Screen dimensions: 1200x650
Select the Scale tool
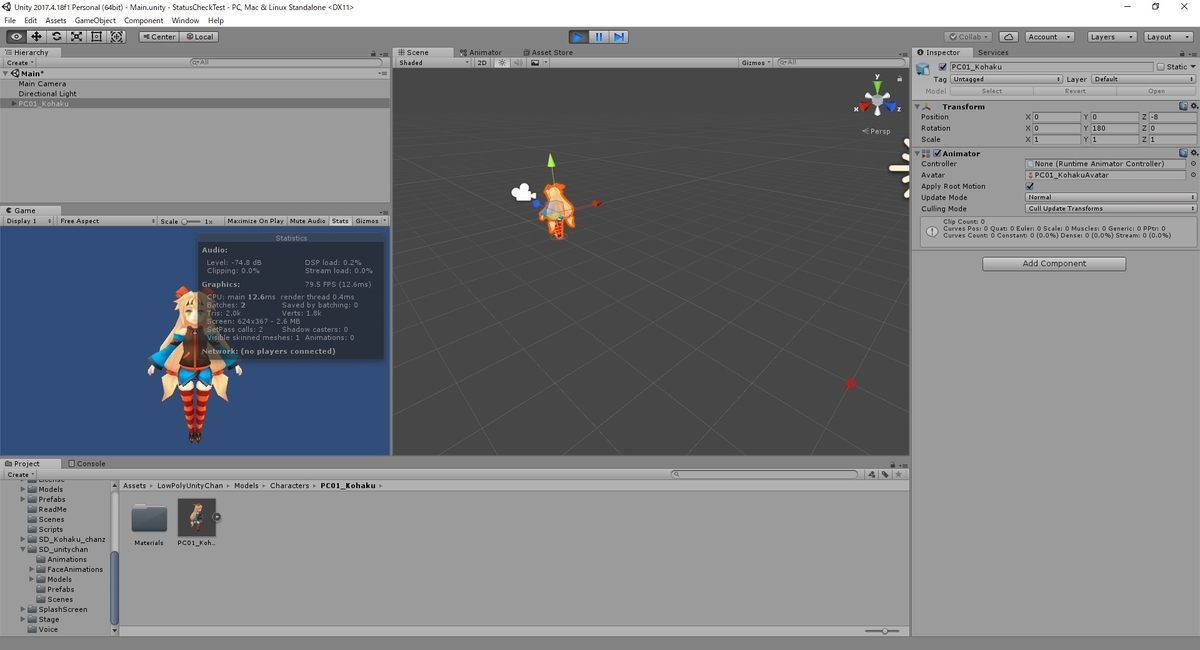click(76, 37)
